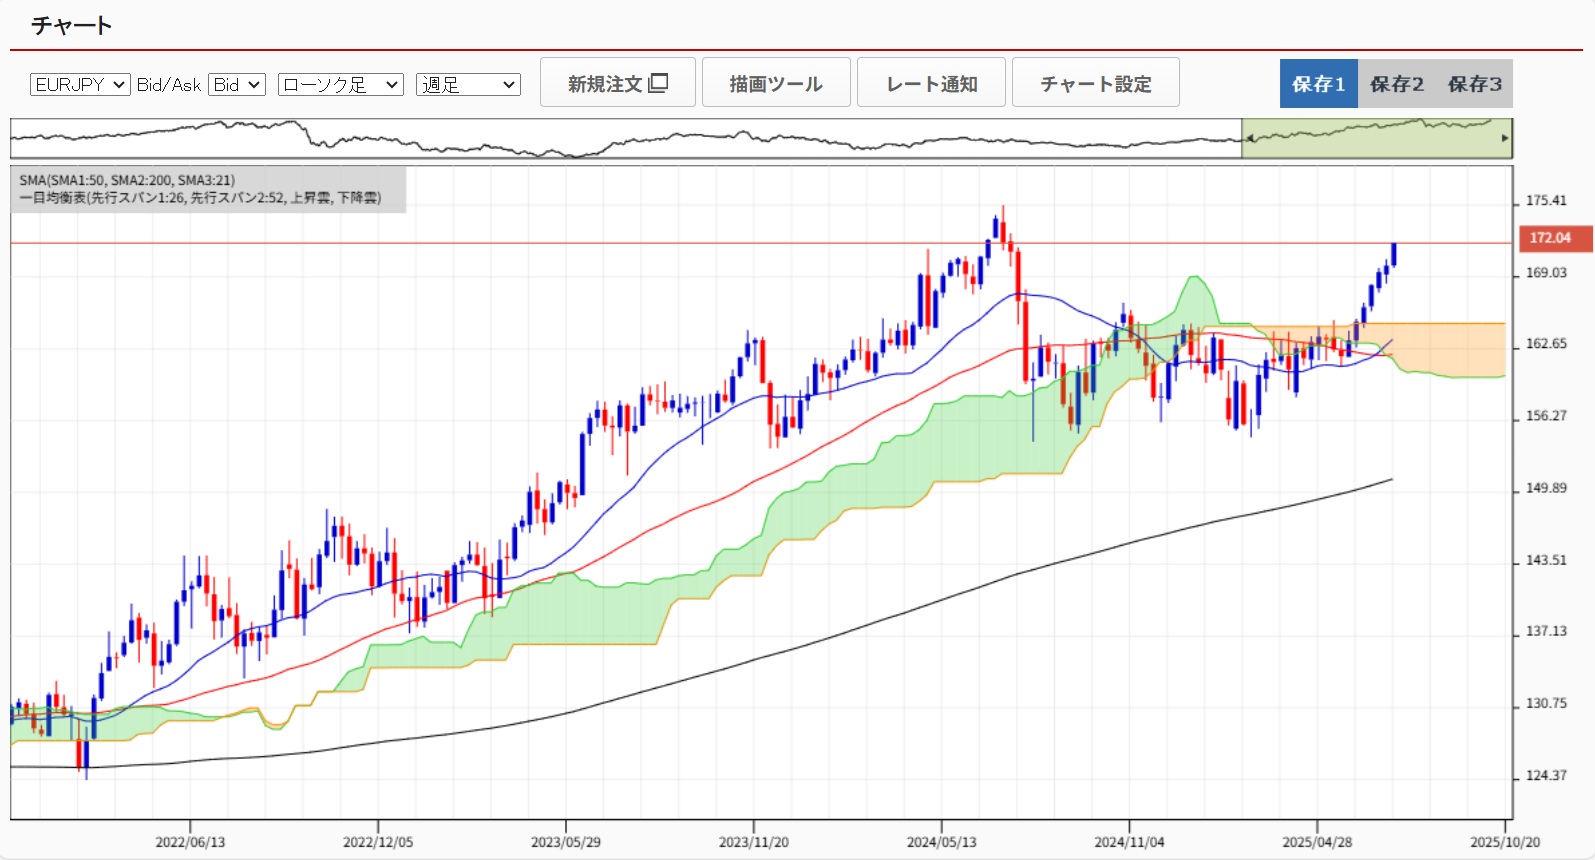The height and width of the screenshot is (860, 1595).
Task: Click the 2022/12/05 date axis label
Action: point(378,842)
